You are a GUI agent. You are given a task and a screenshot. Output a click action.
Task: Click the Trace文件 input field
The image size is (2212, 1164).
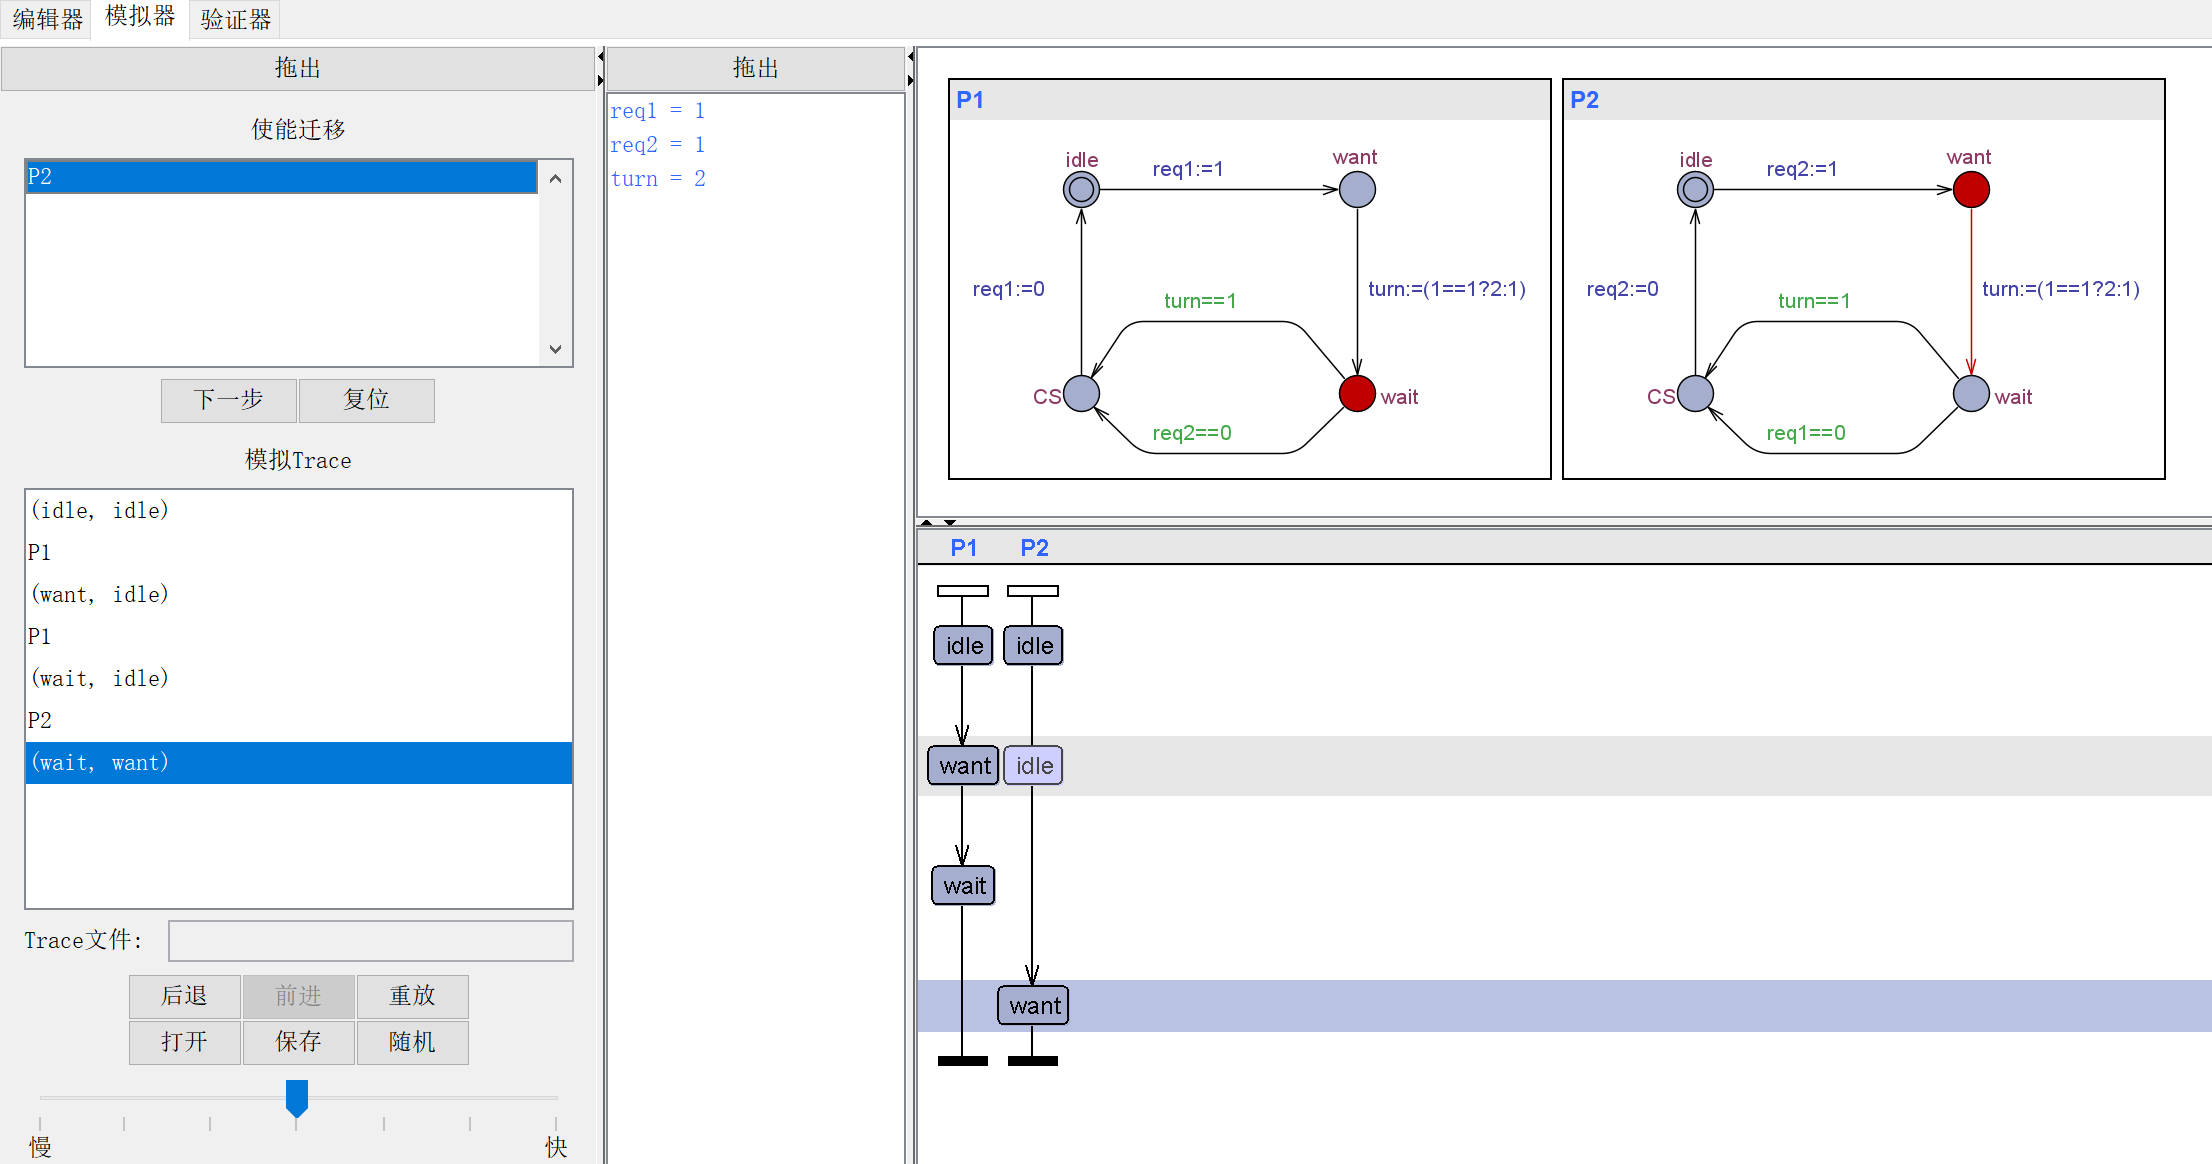tap(370, 941)
